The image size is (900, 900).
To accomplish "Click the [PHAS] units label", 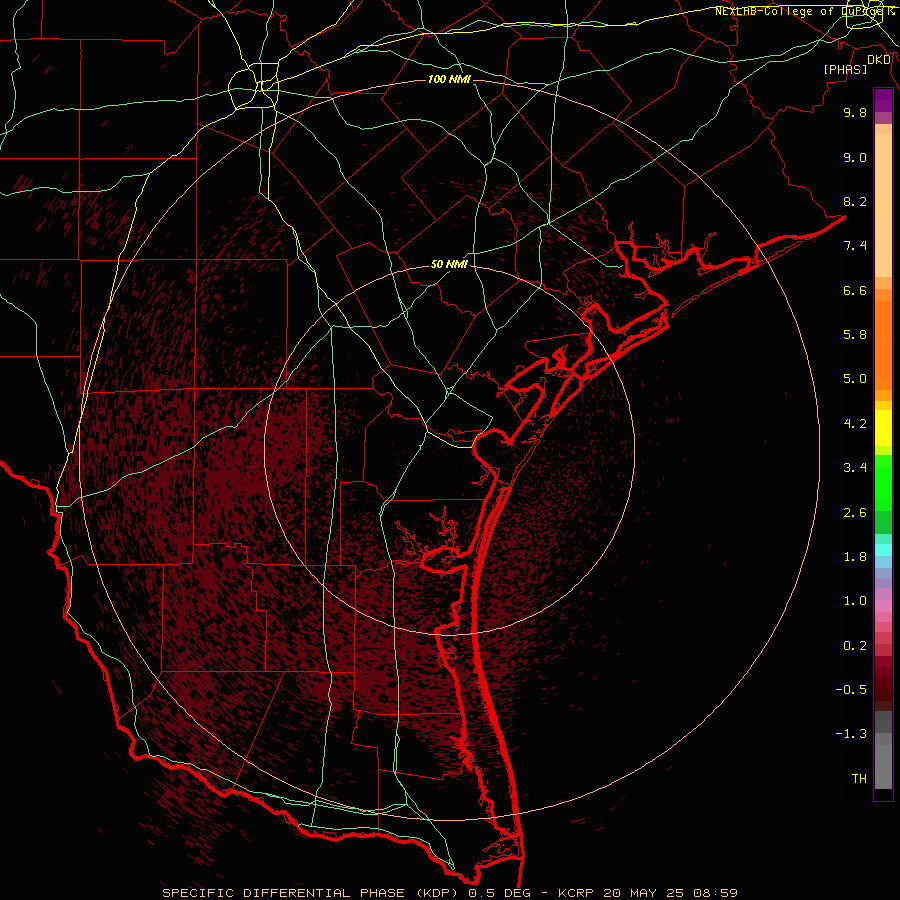I will 845,69.
